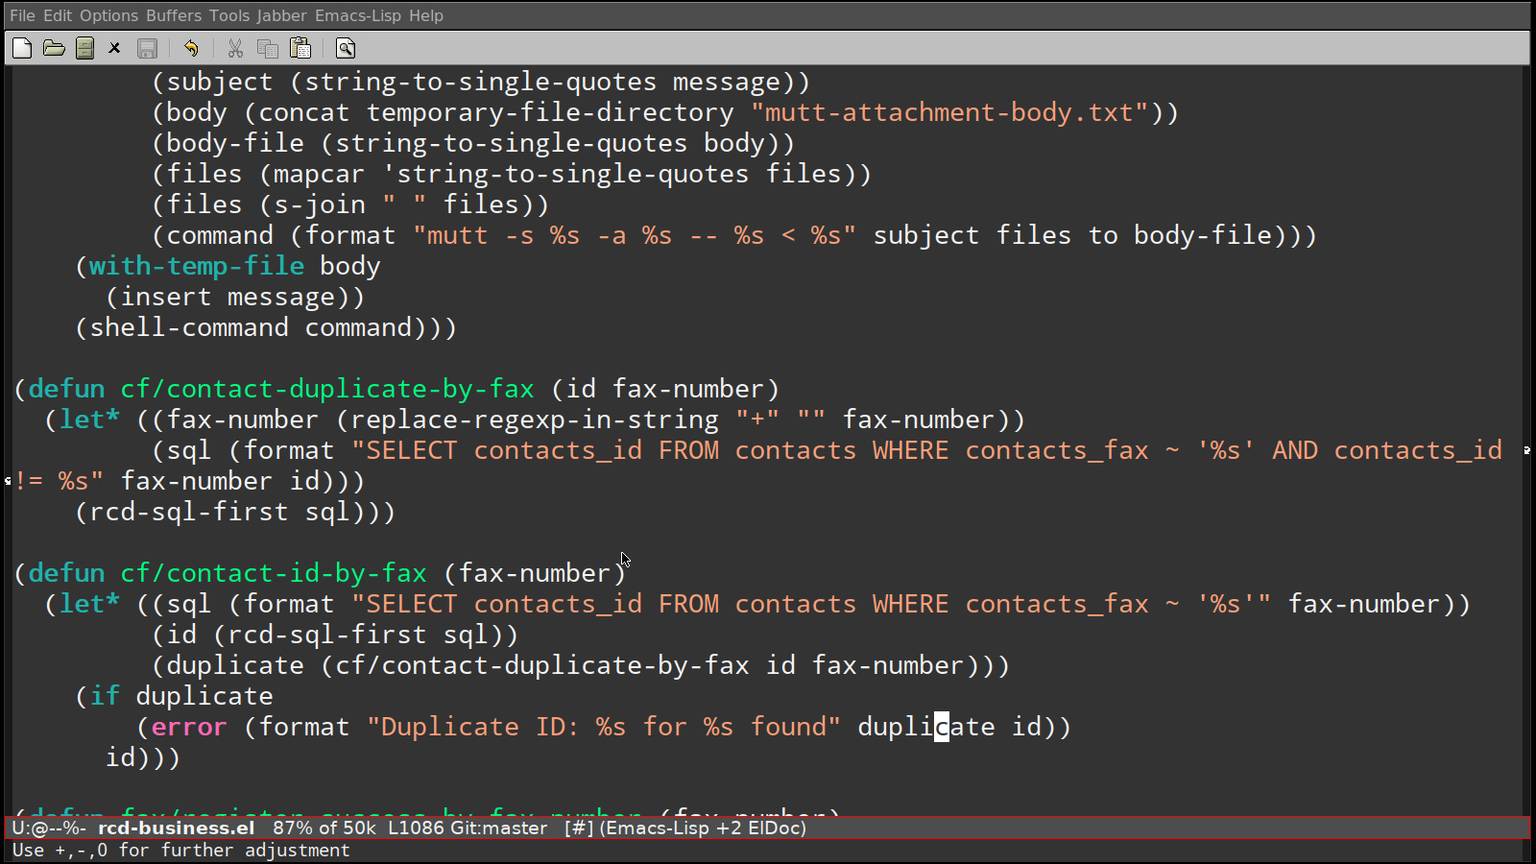Paste from the clipboard icon
This screenshot has height=864, width=1536.
click(300, 48)
